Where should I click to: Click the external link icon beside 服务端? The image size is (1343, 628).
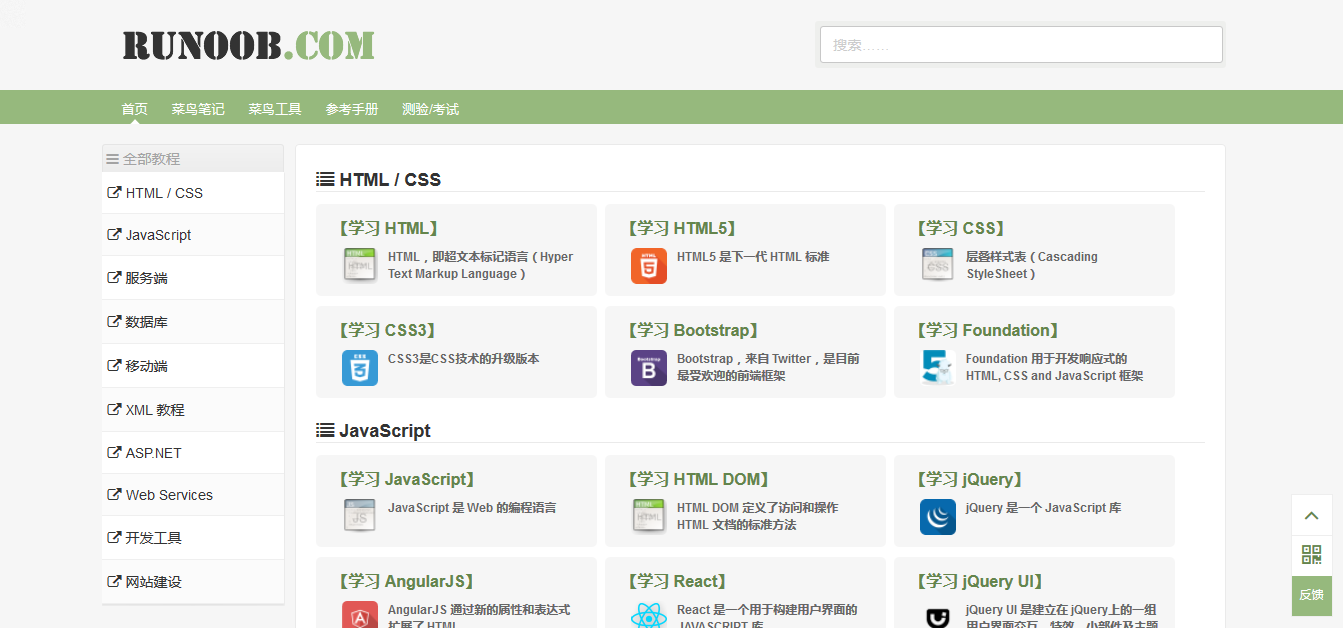114,278
